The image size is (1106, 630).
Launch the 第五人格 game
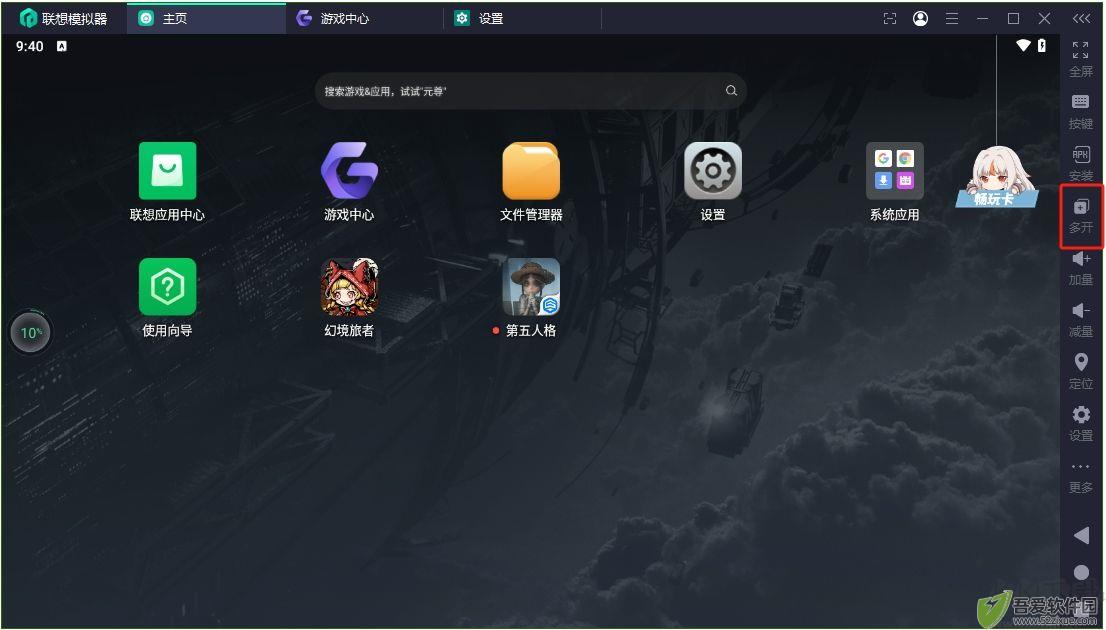(531, 286)
